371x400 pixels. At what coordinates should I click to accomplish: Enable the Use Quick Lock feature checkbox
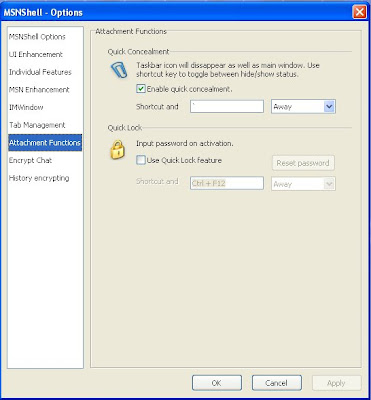click(141, 160)
